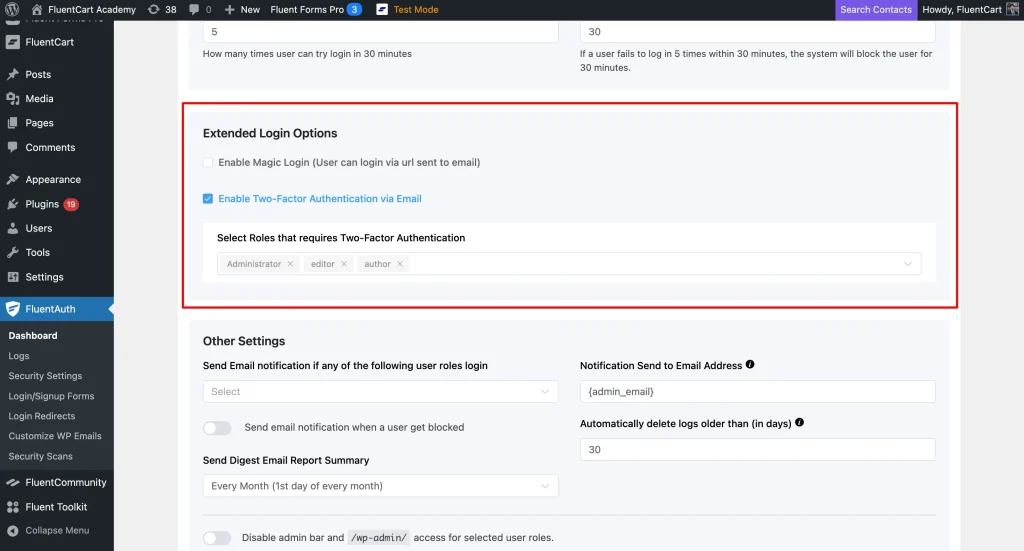Screen dimensions: 1024x551
Task: Open the comments bubble in admin bar
Action: [x=194, y=9]
